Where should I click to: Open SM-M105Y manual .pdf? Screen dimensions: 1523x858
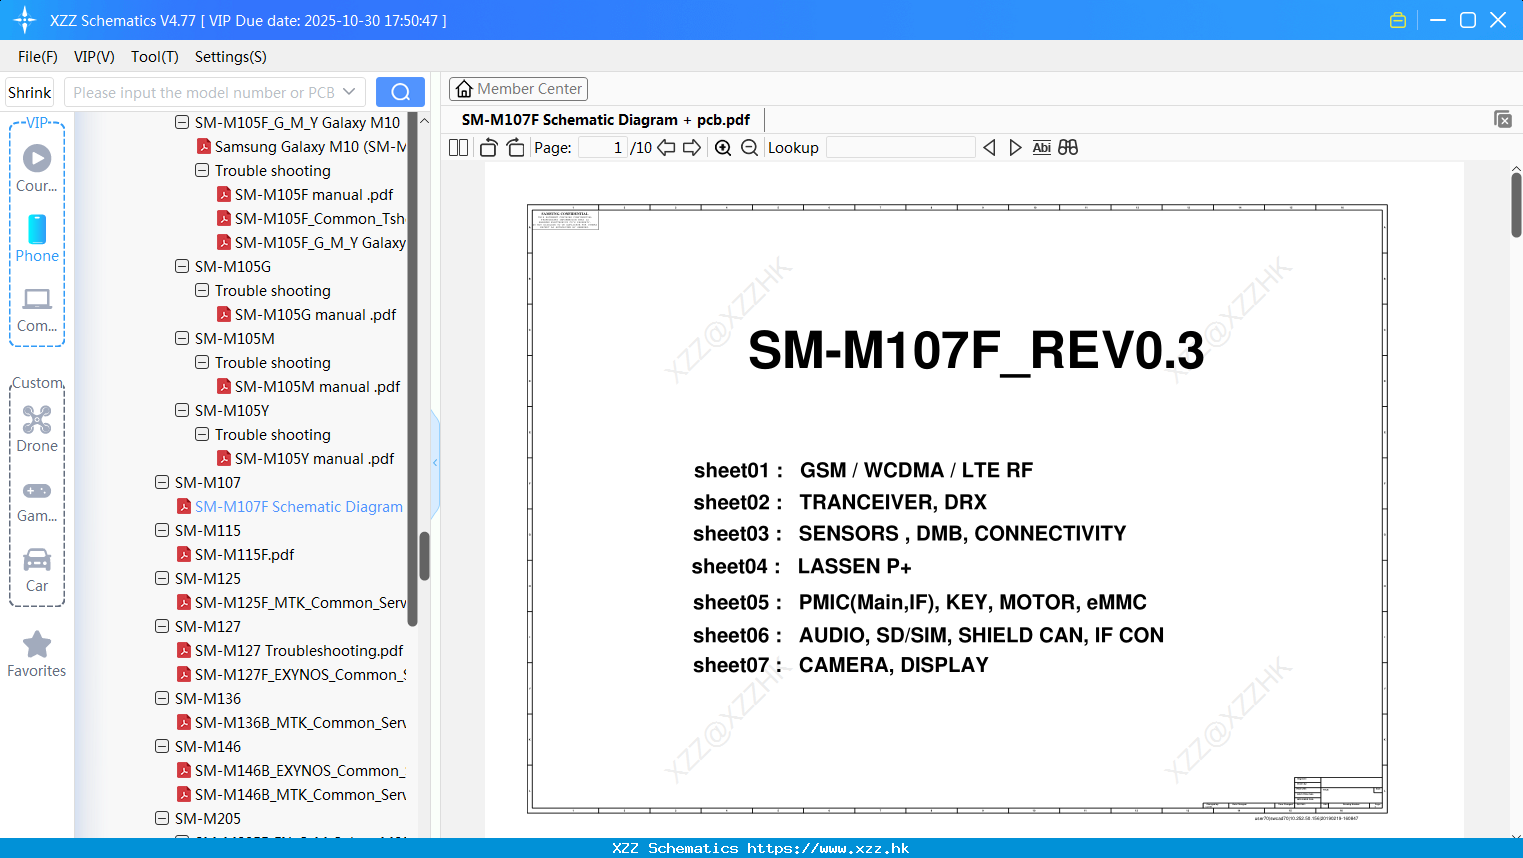tap(314, 458)
